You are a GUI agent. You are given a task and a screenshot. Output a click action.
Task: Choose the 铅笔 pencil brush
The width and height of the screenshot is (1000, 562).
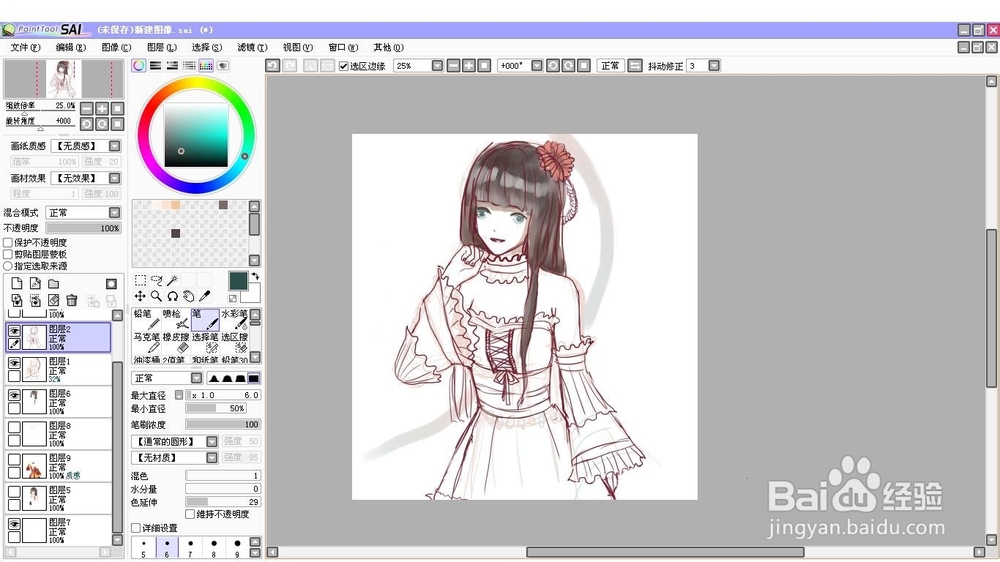pyautogui.click(x=145, y=320)
